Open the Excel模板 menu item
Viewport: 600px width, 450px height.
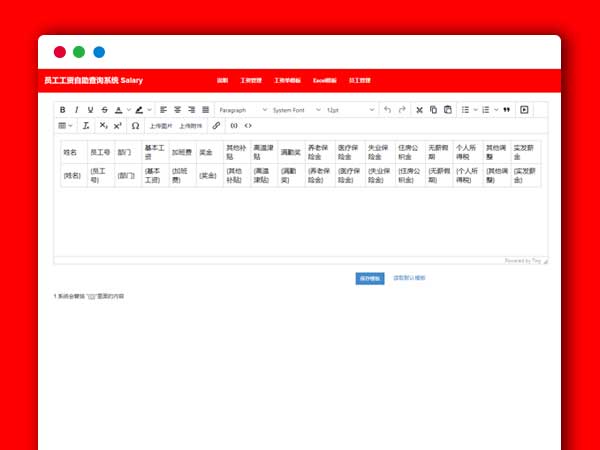click(324, 80)
